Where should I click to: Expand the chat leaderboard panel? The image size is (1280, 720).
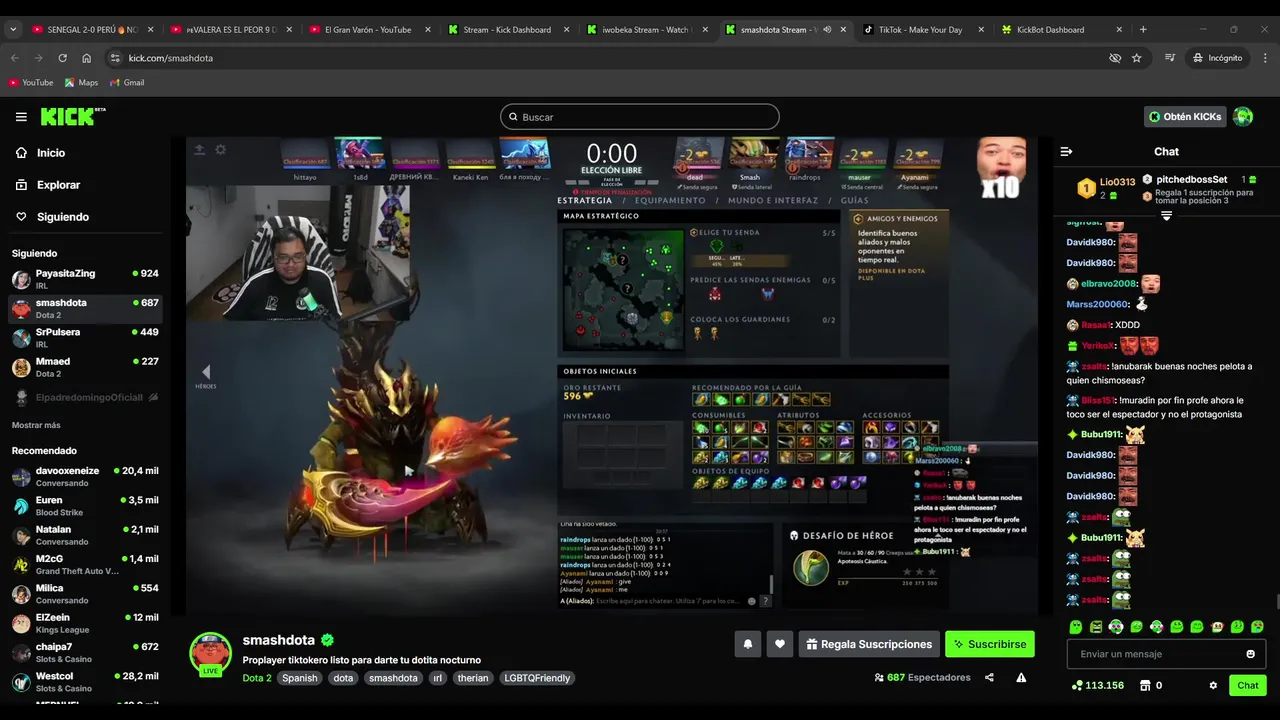click(x=1166, y=216)
